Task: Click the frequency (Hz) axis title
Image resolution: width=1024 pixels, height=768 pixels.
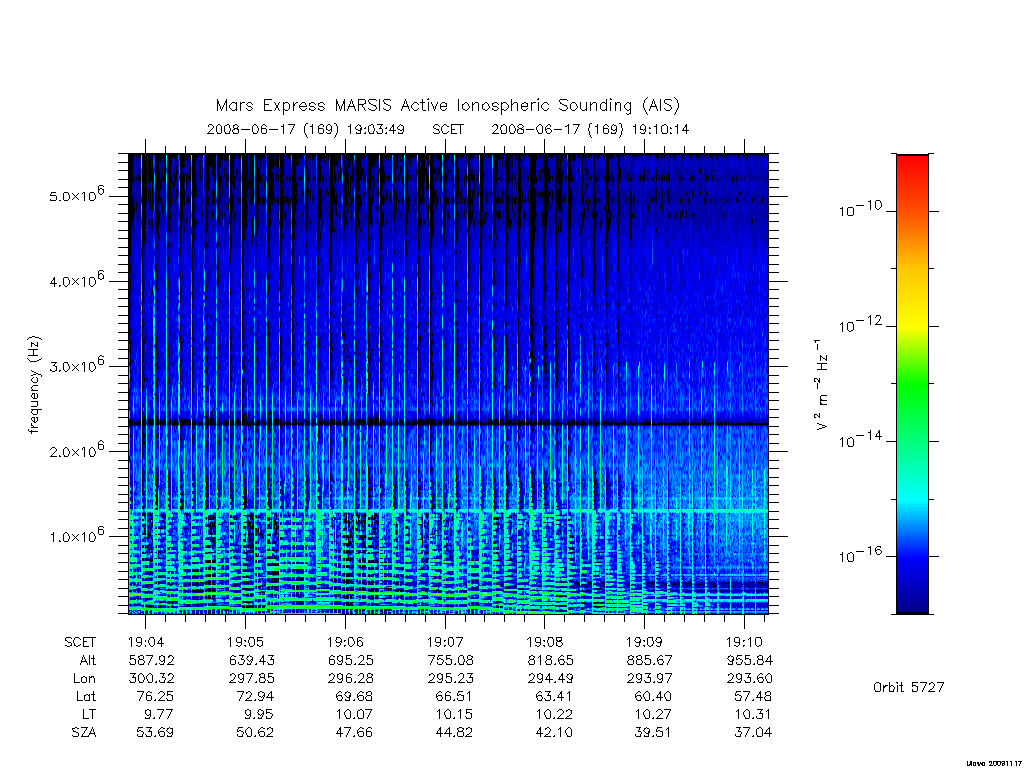Action: (34, 385)
